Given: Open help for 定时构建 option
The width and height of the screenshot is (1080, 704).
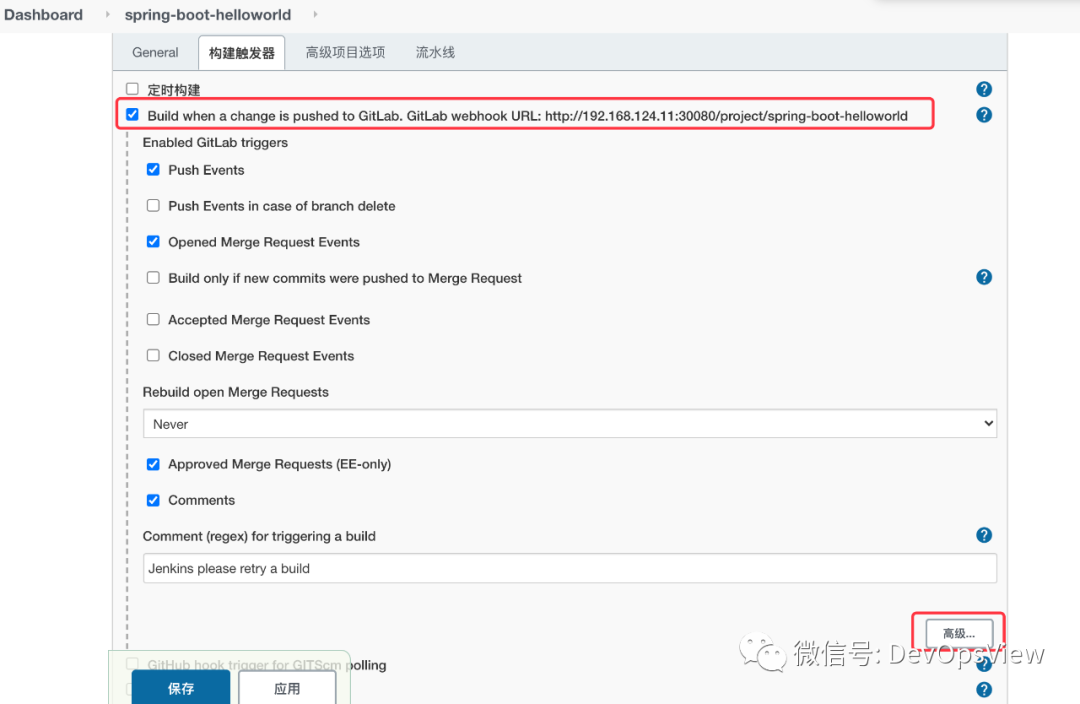Looking at the screenshot, I should (x=984, y=89).
